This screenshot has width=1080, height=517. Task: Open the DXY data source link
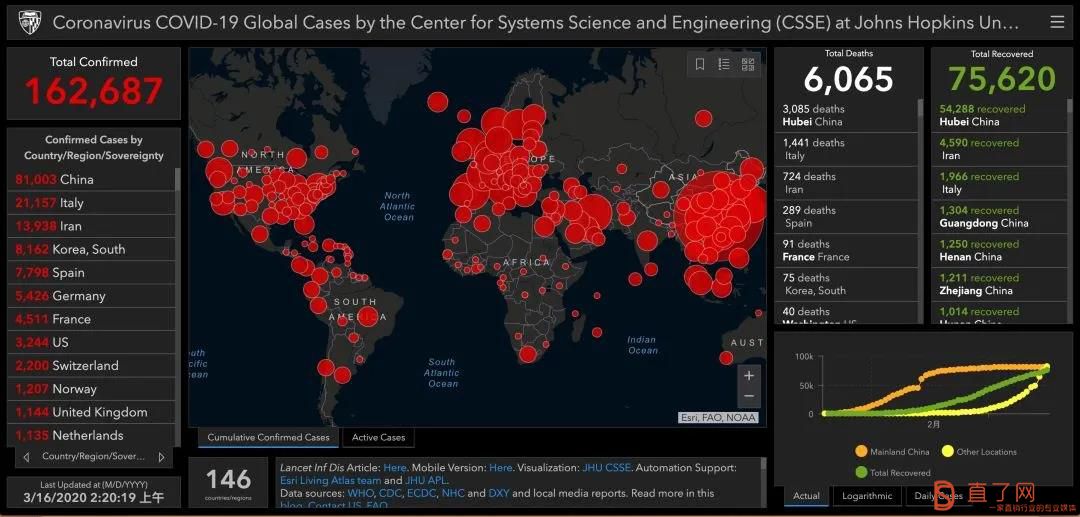point(499,493)
